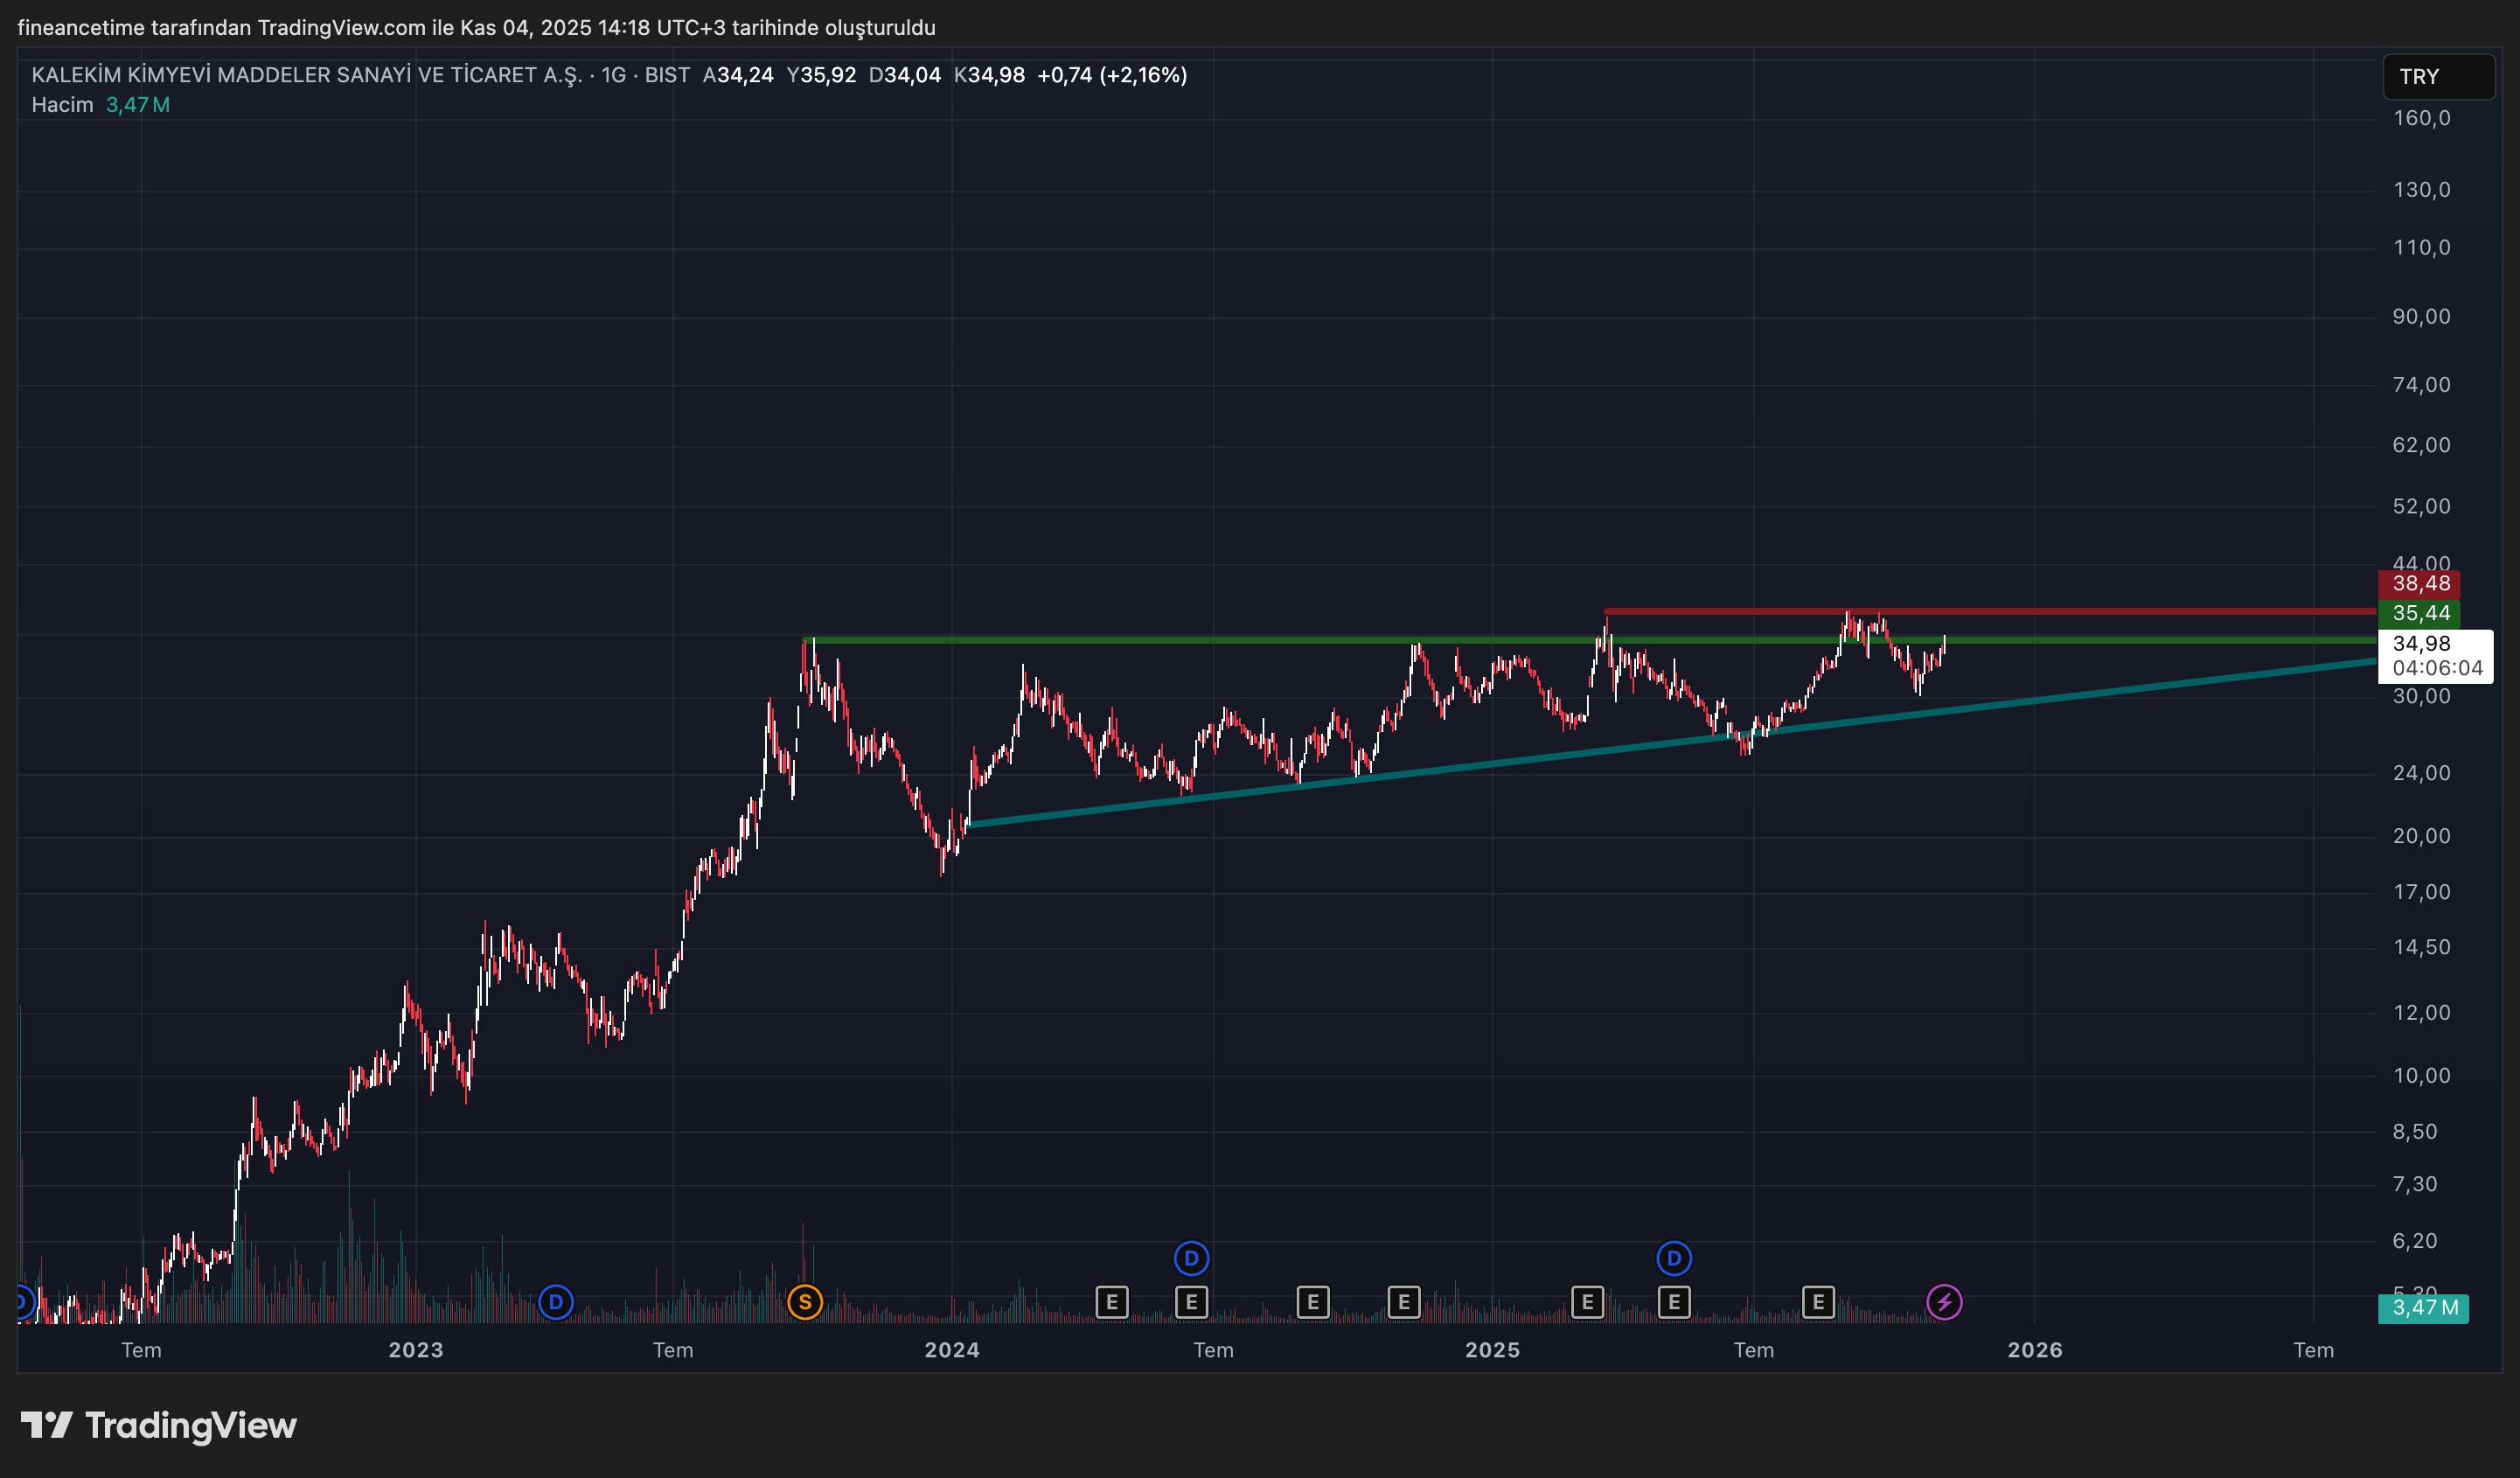
Task: Click the red 38,48 price label
Action: click(x=2420, y=584)
